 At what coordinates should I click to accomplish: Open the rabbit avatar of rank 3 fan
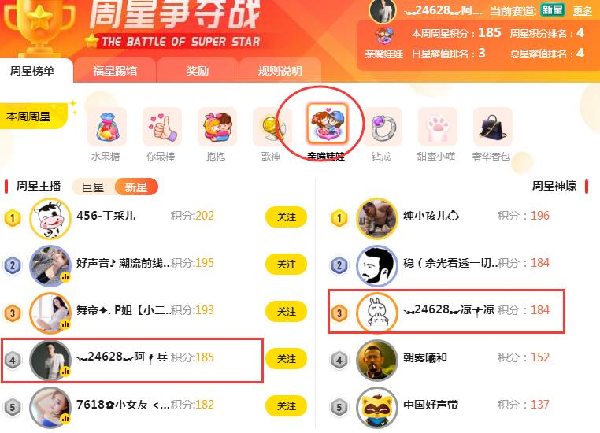click(x=377, y=313)
